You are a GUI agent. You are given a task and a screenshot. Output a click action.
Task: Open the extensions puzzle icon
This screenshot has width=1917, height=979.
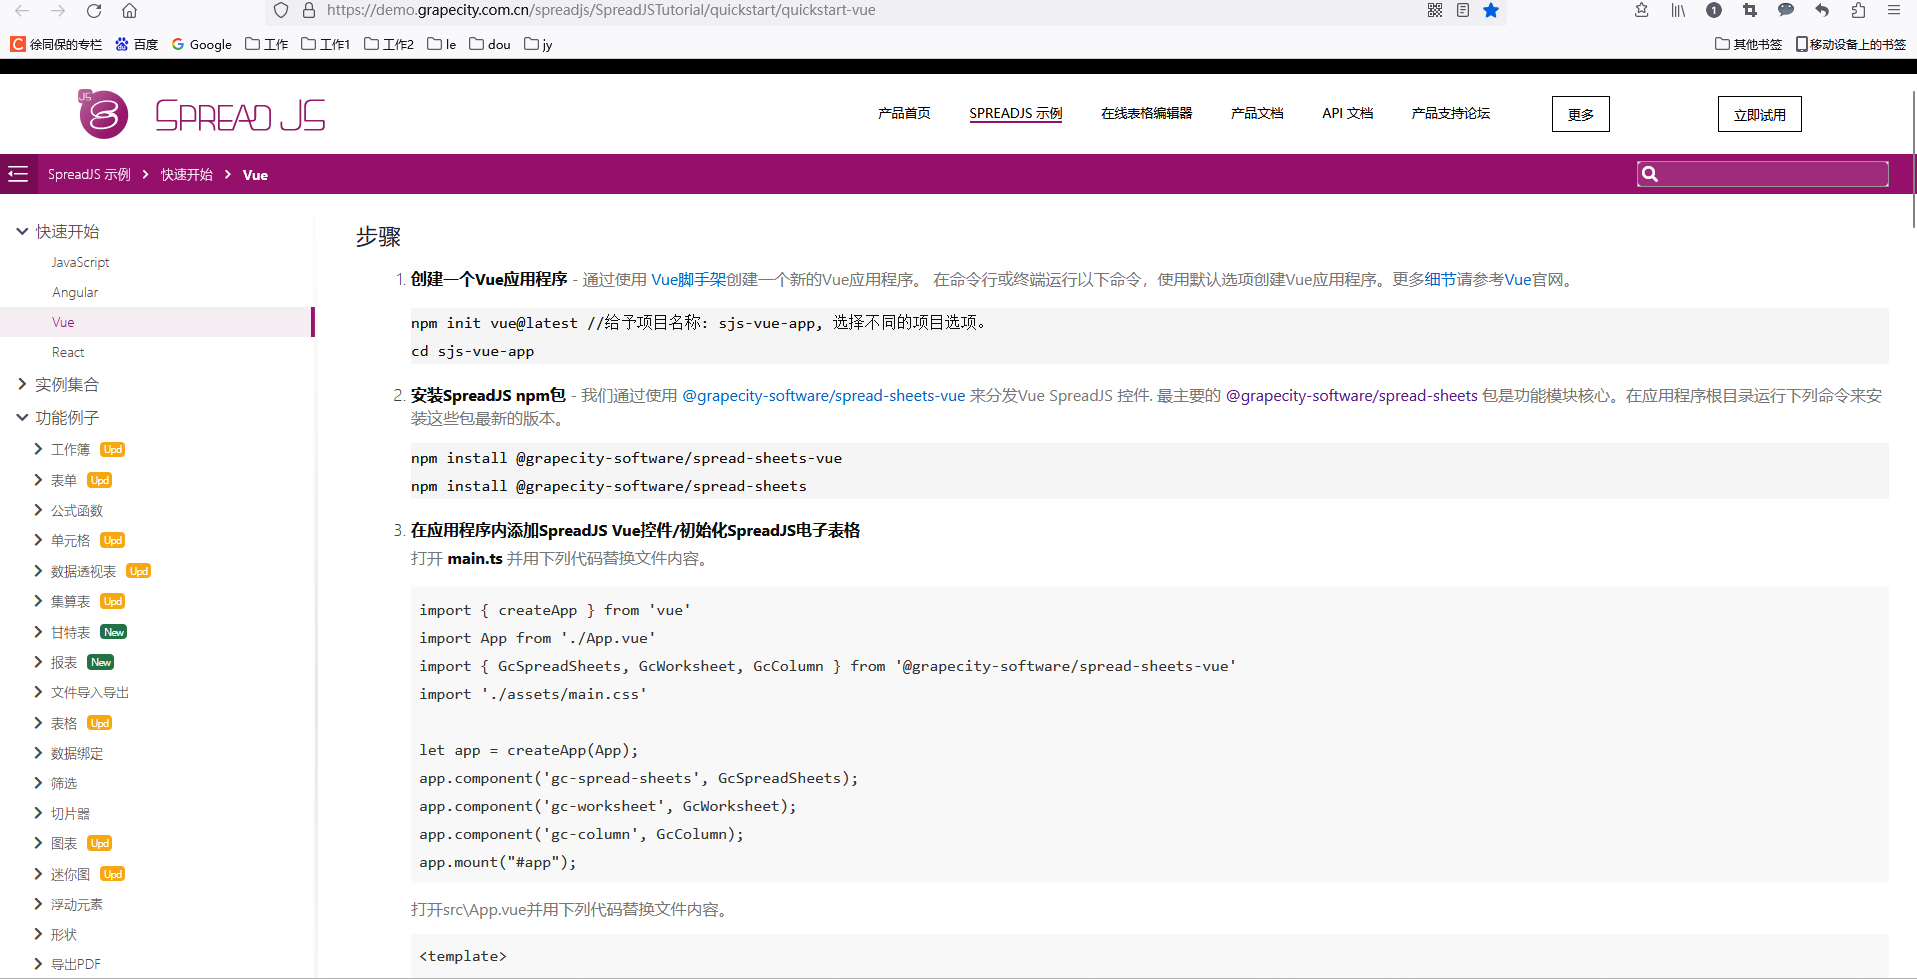1858,10
